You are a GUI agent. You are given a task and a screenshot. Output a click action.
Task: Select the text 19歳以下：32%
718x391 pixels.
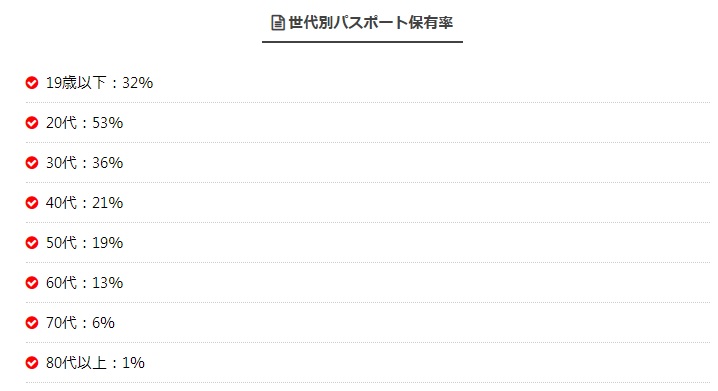pos(99,83)
